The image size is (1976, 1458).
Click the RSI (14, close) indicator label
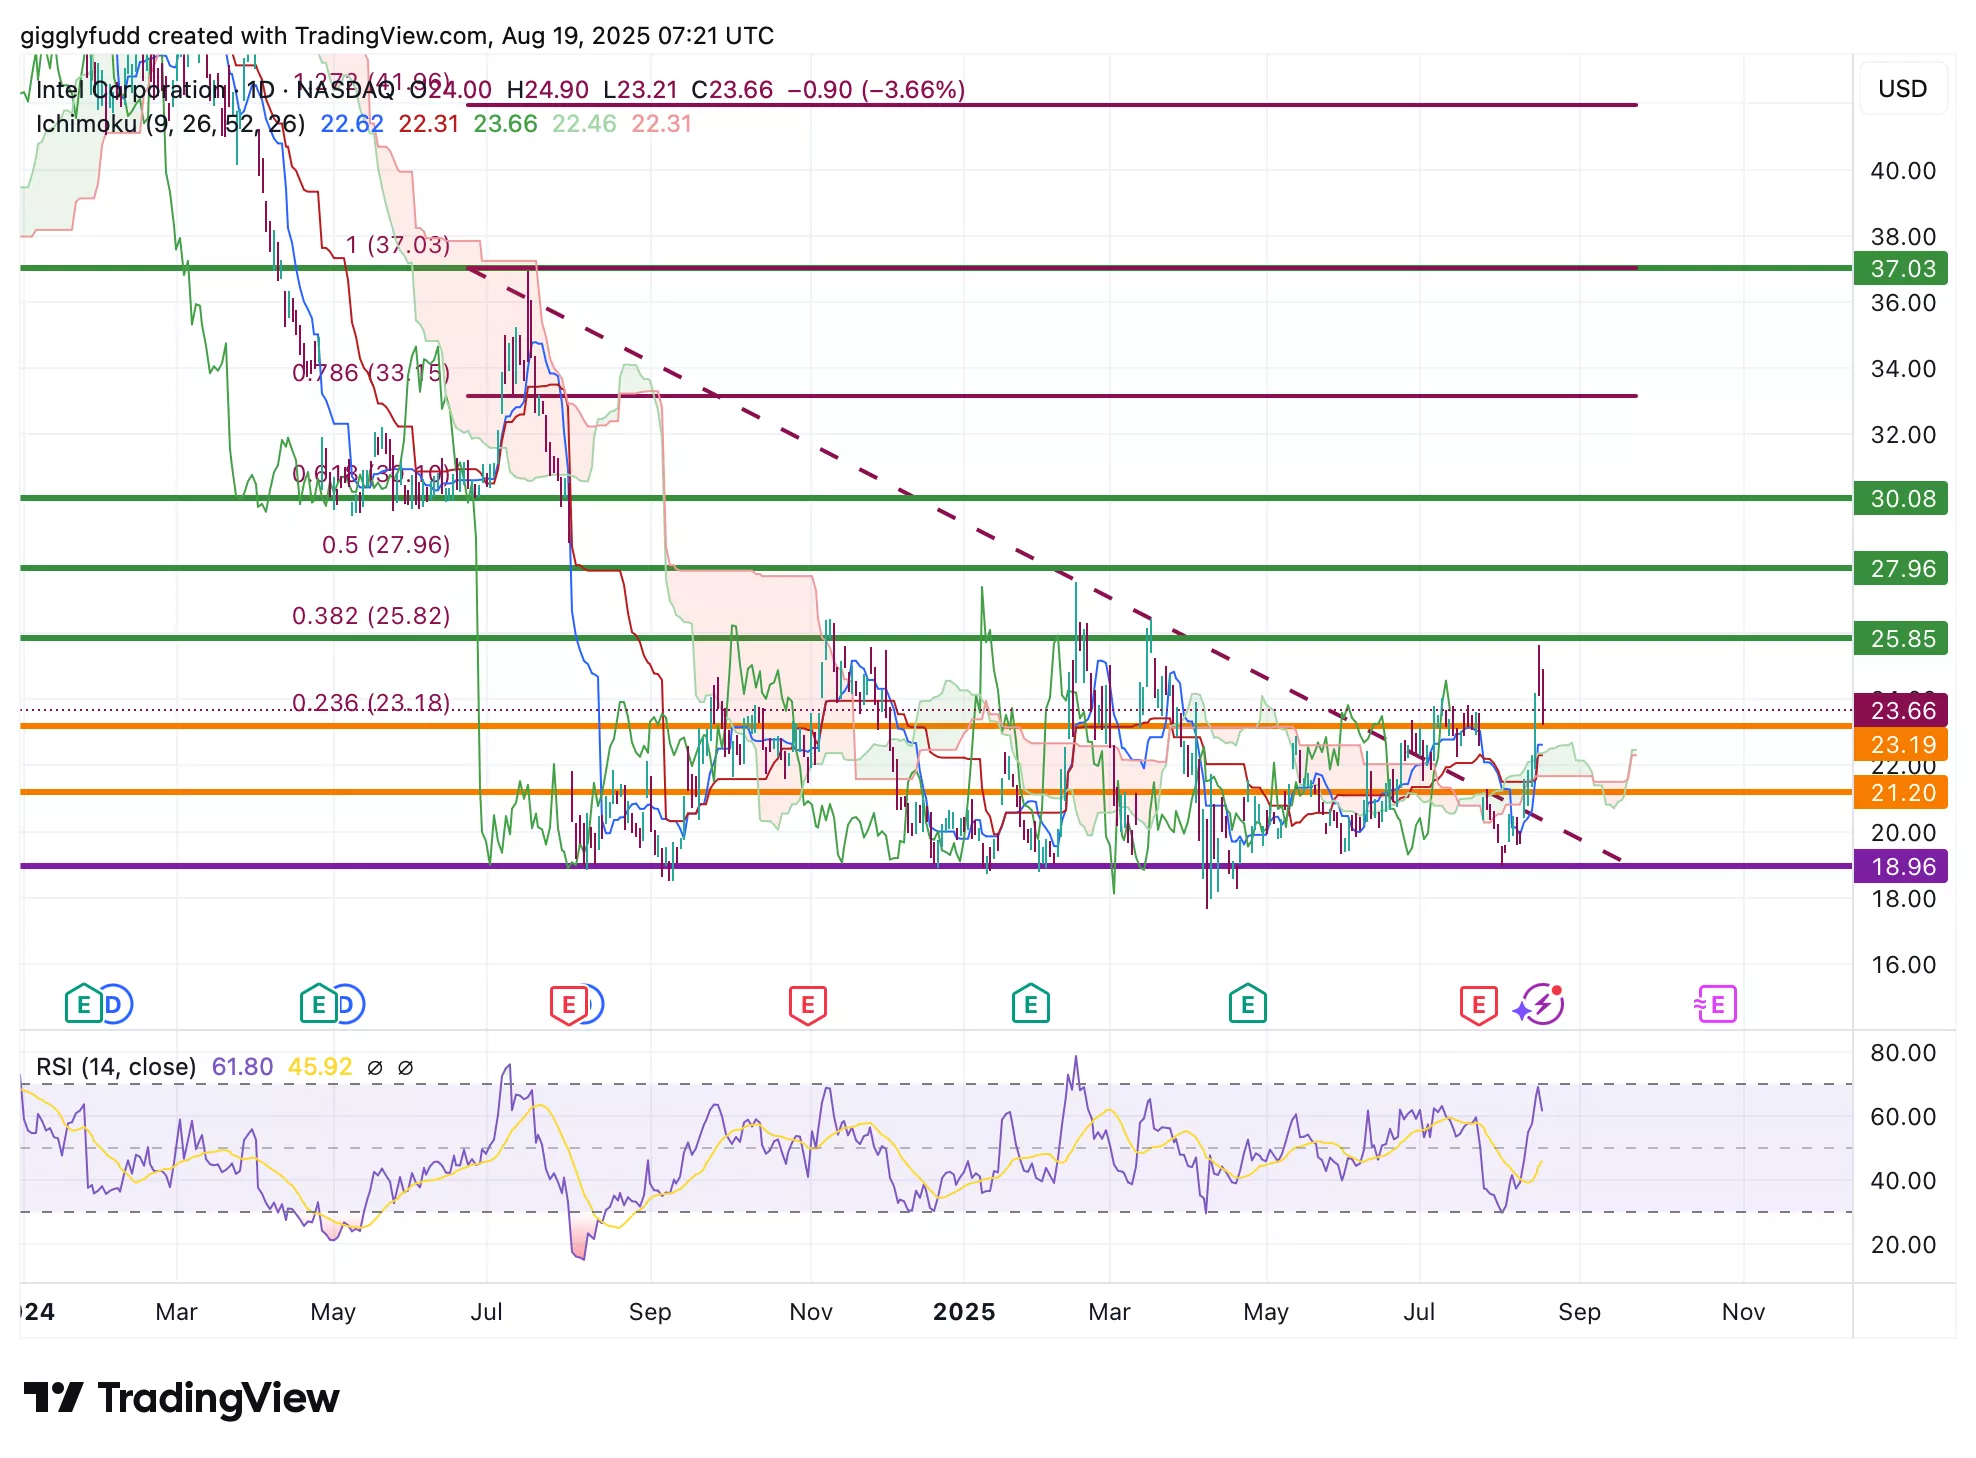pos(116,1067)
